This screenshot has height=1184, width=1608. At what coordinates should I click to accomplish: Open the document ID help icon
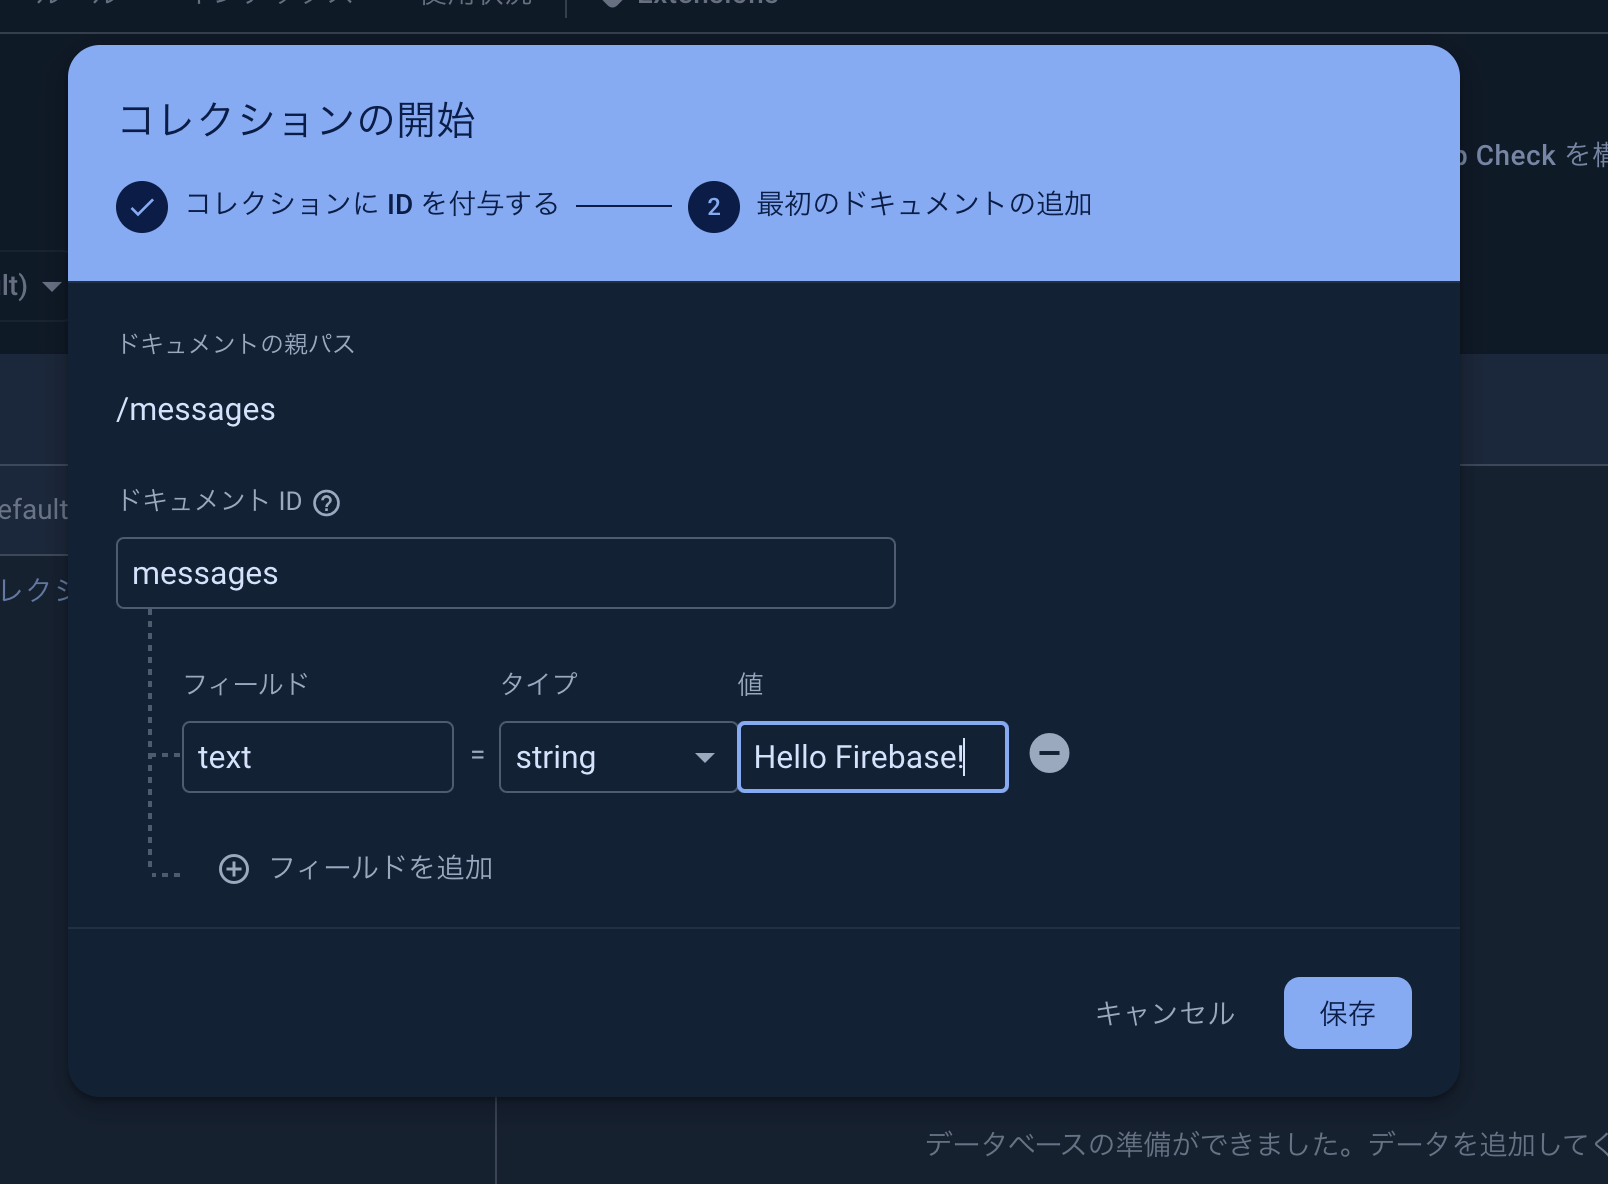(x=326, y=502)
